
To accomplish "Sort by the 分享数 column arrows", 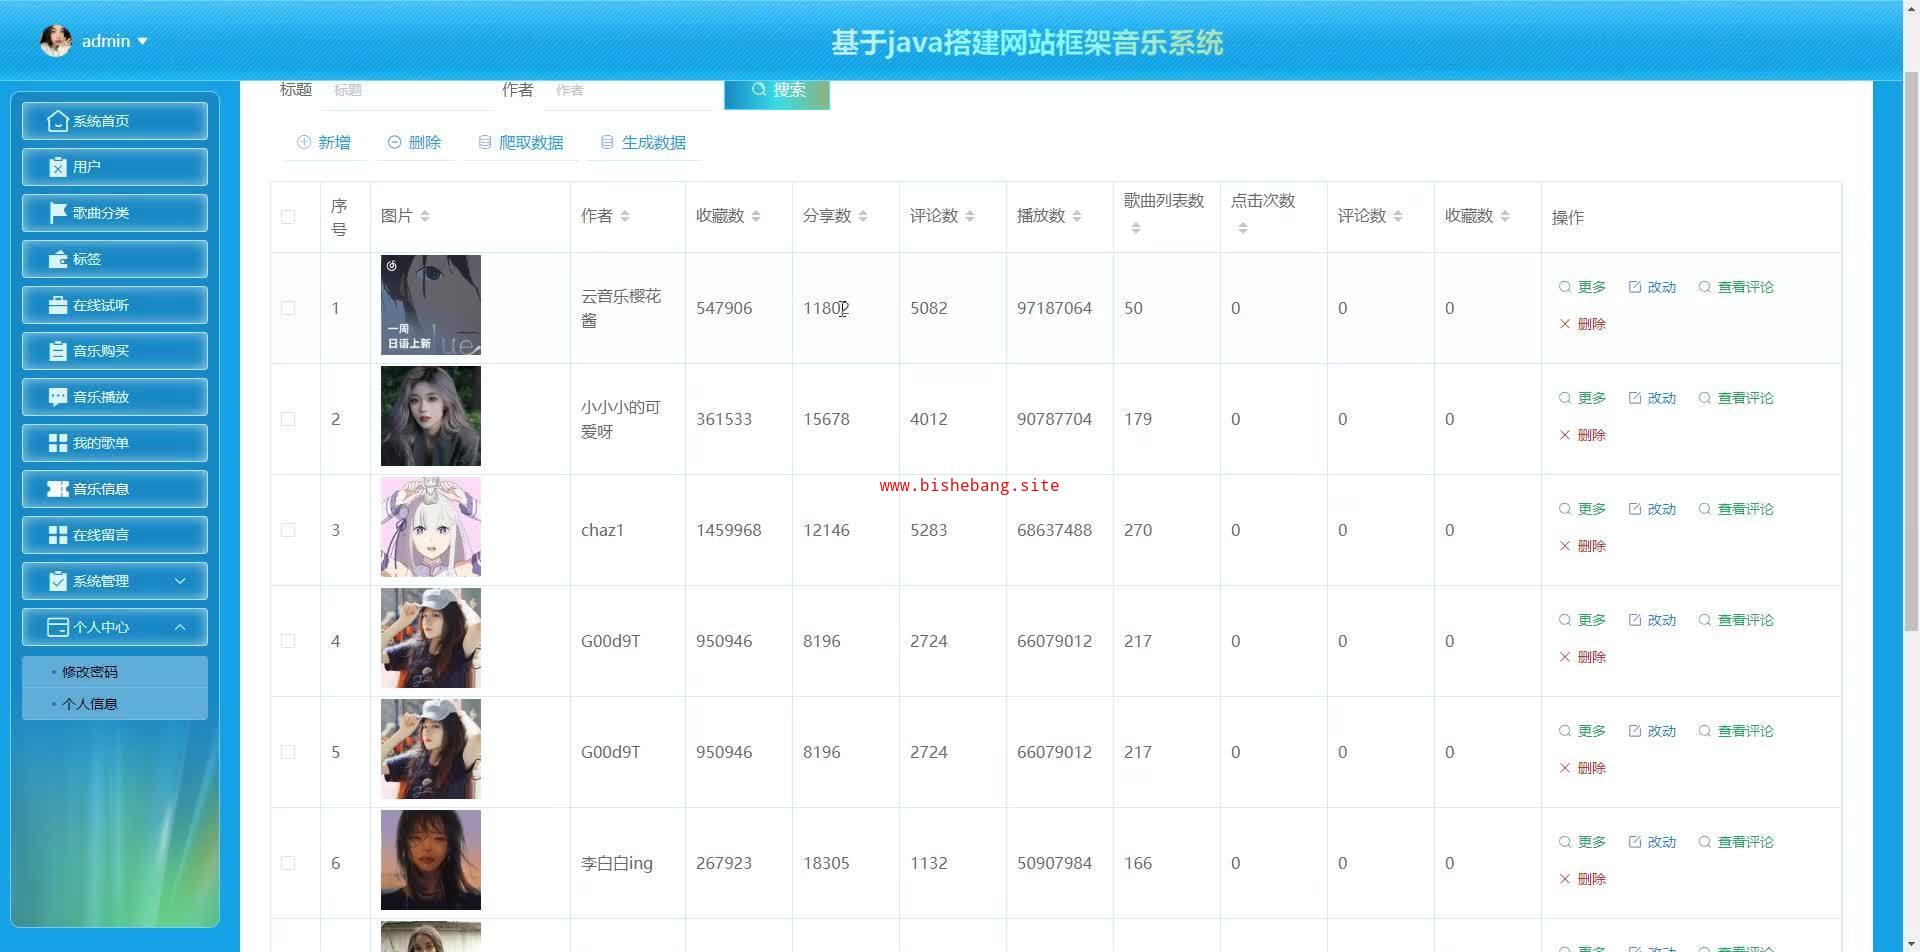I will 863,216.
